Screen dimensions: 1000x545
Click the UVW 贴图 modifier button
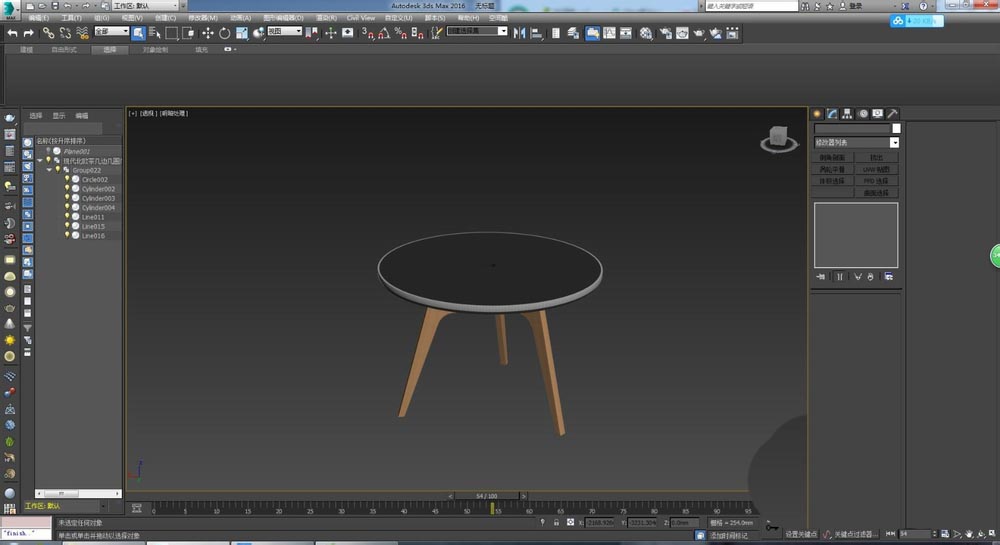pos(876,170)
